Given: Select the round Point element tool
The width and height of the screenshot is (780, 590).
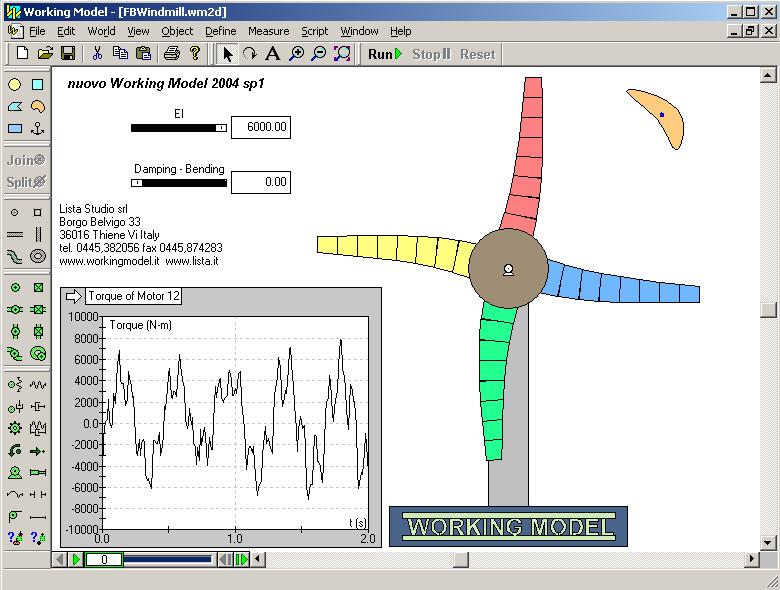Looking at the screenshot, I should [x=15, y=212].
